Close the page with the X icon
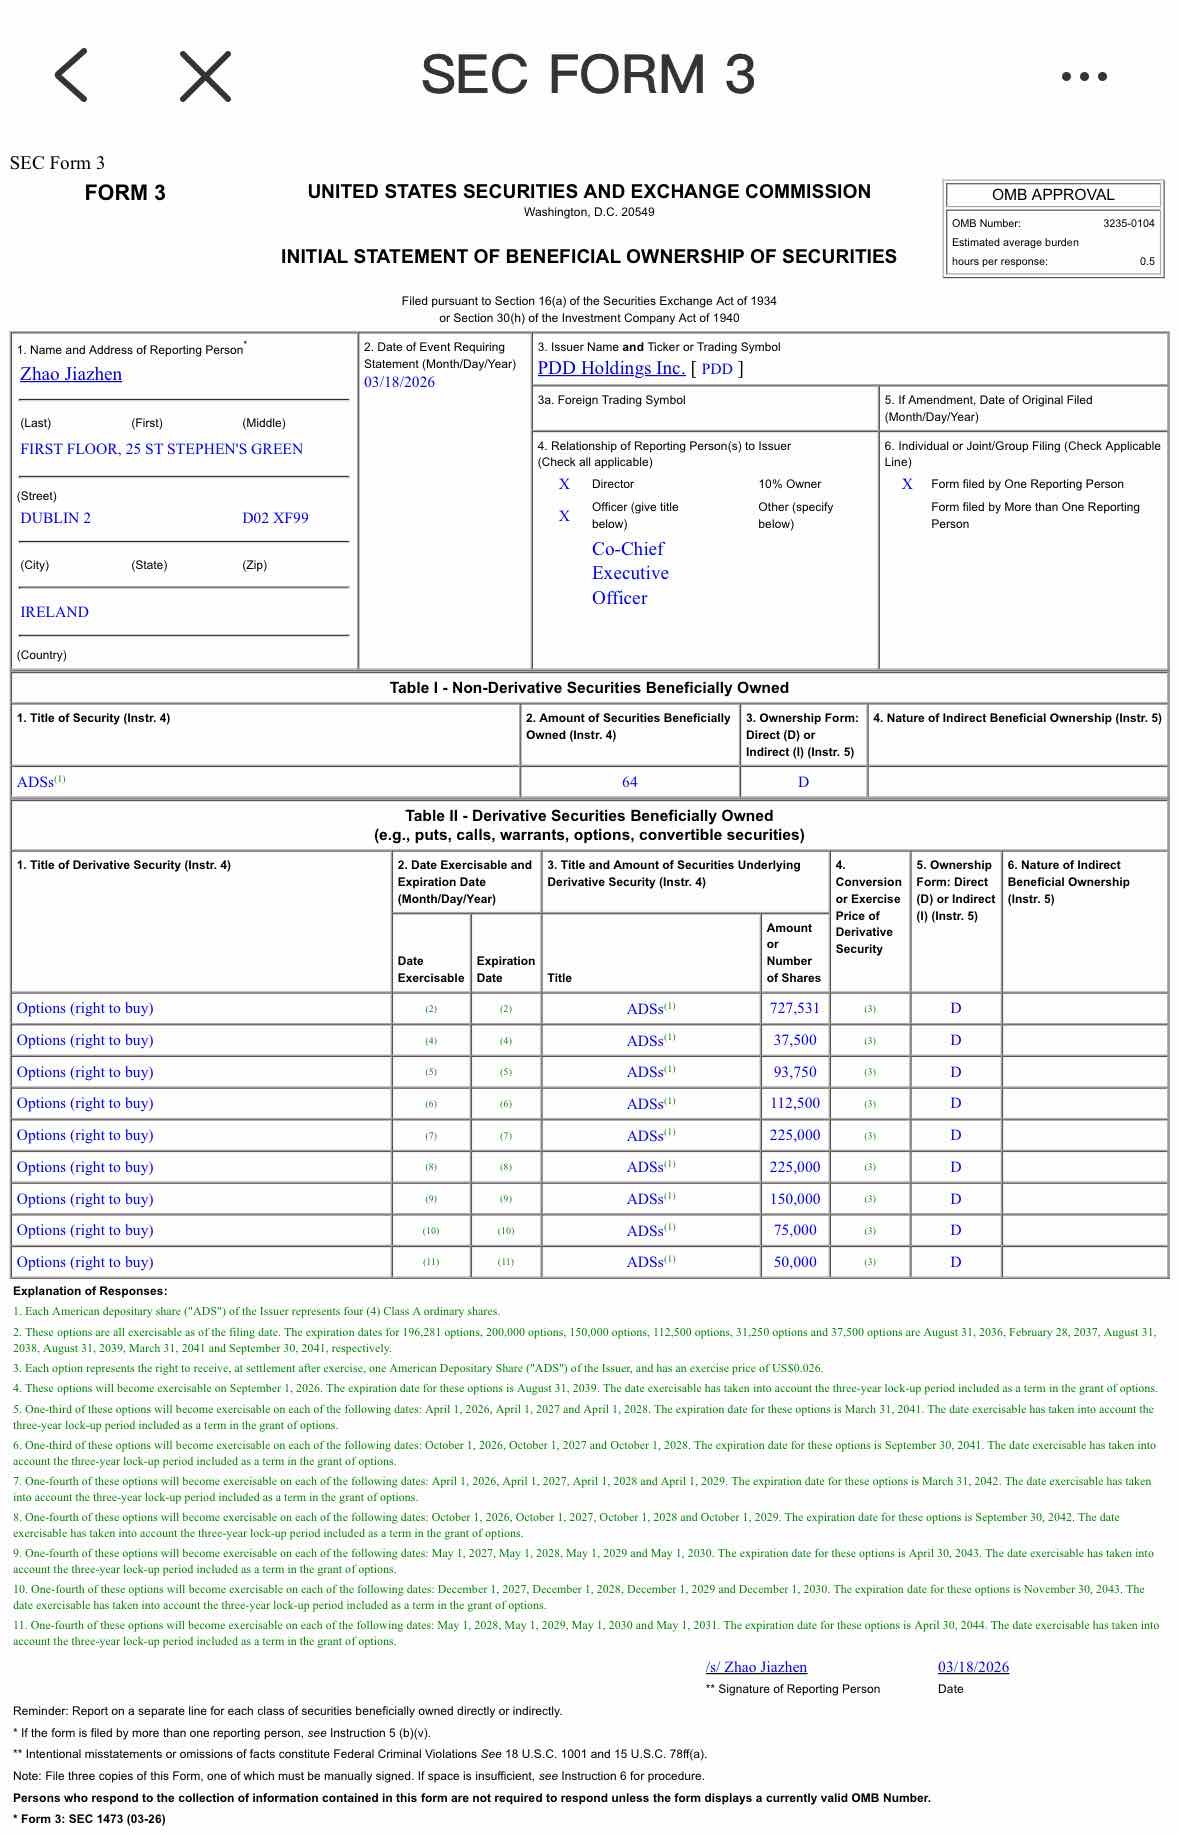Screen dimensions: 1179x1835 [x=205, y=76]
